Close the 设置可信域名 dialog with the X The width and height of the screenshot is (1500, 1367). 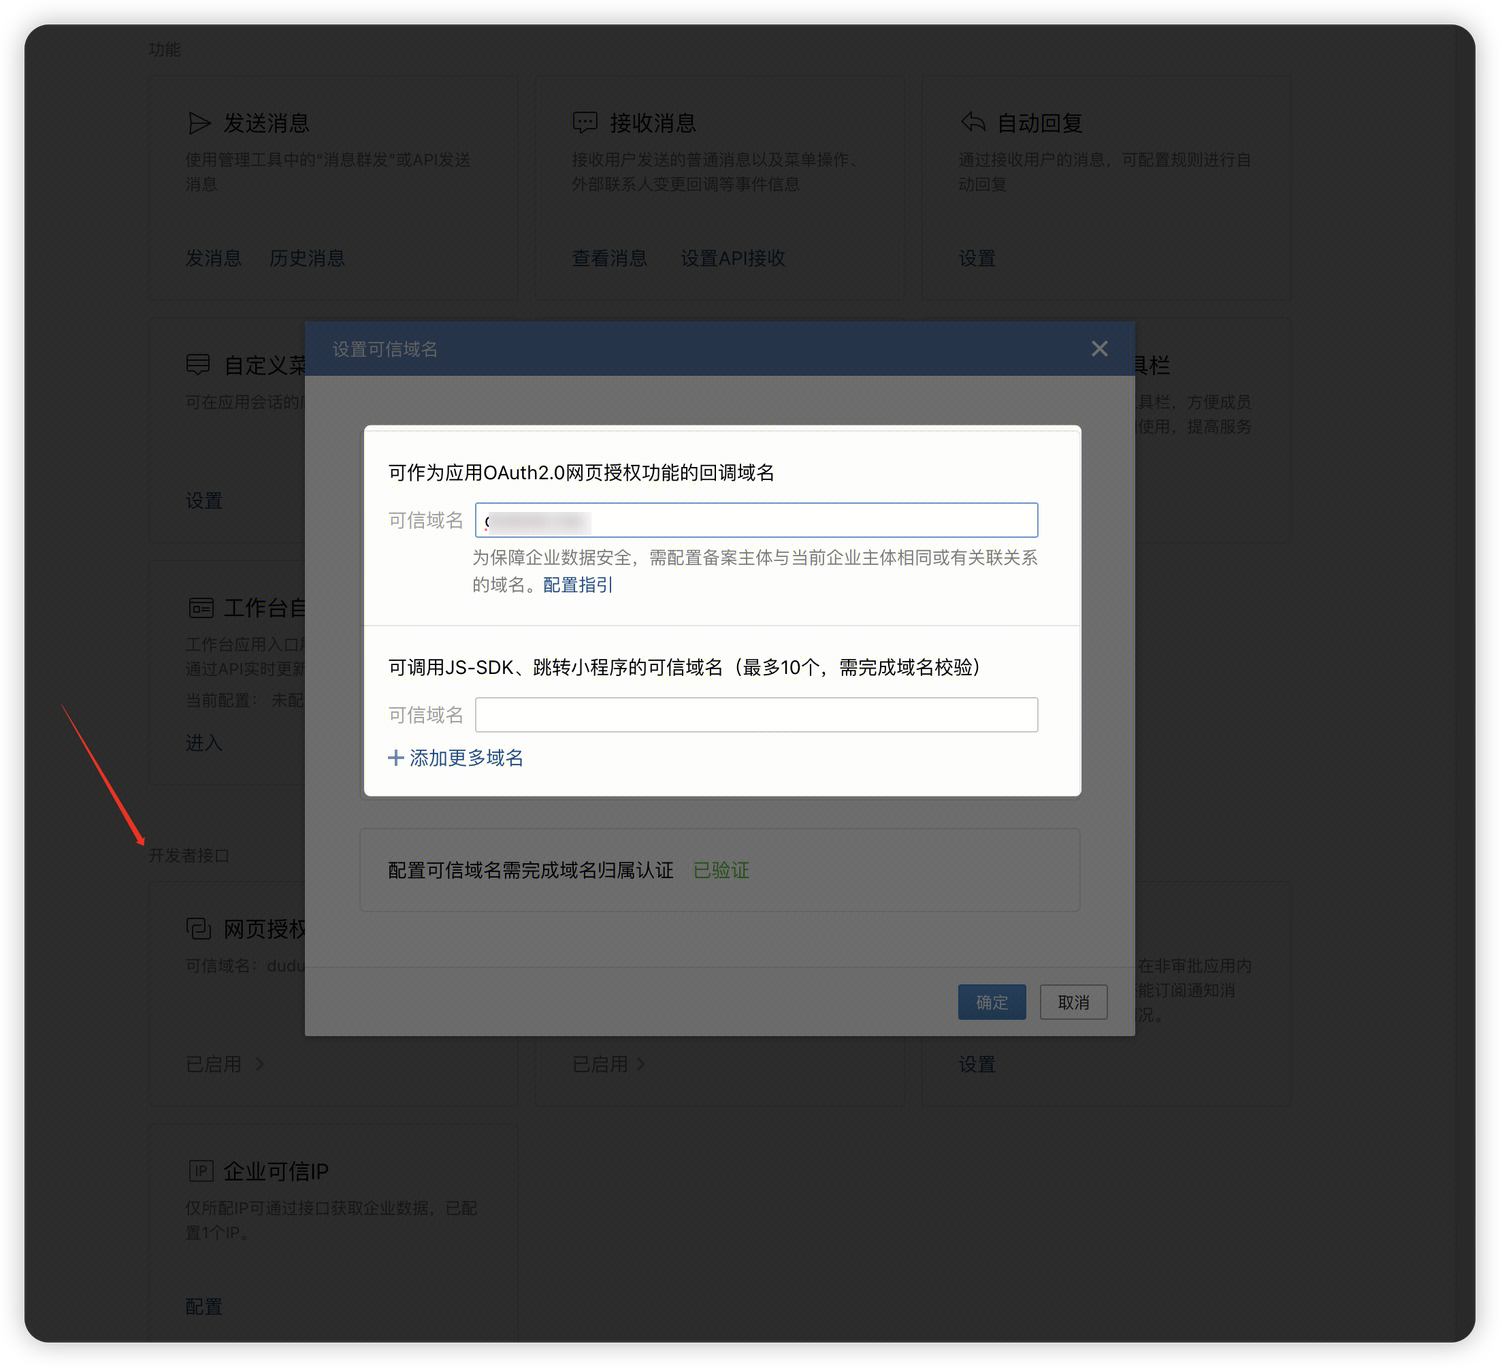[x=1099, y=349]
